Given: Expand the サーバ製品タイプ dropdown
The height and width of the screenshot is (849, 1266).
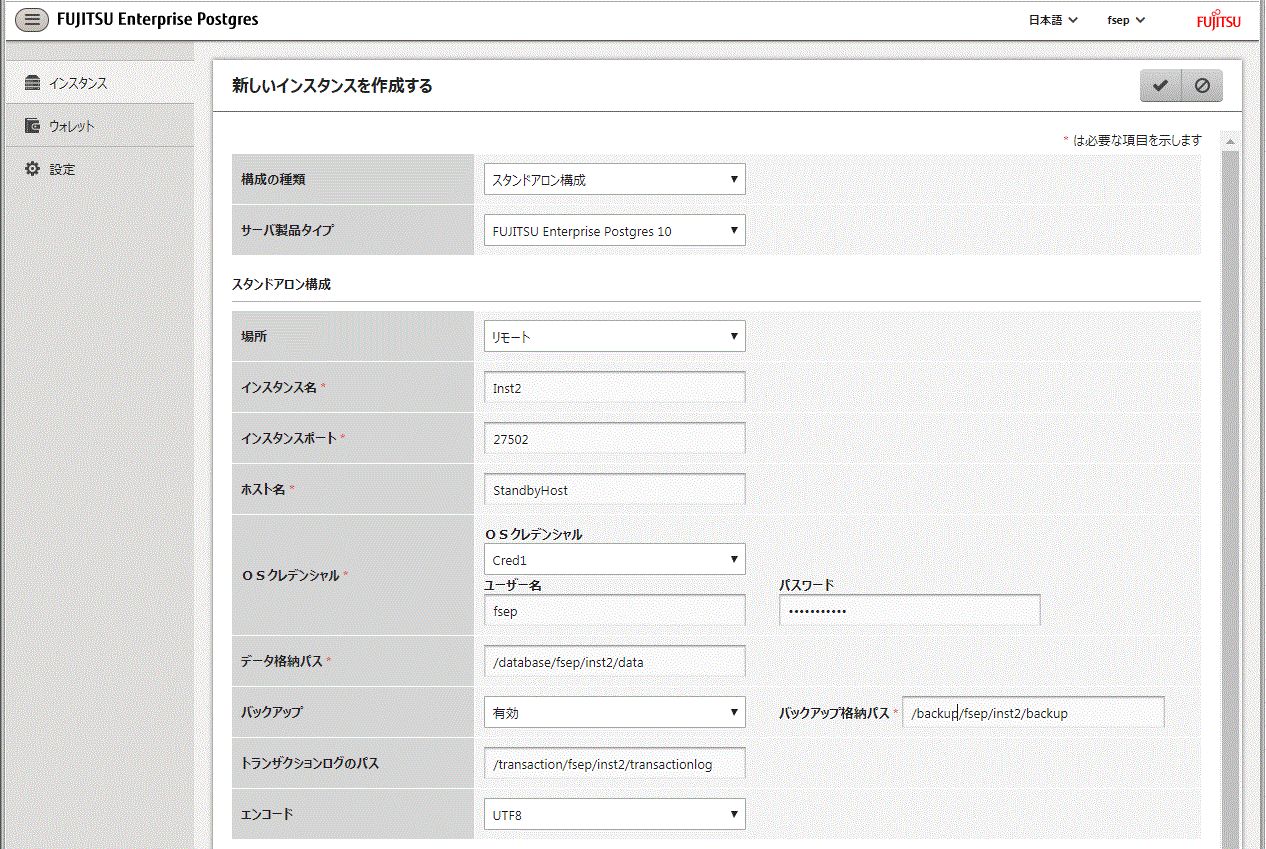Looking at the screenshot, I should (615, 231).
